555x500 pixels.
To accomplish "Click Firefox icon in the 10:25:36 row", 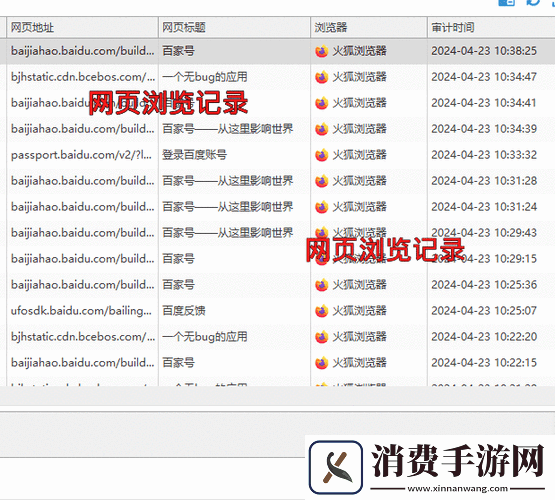I will (321, 285).
